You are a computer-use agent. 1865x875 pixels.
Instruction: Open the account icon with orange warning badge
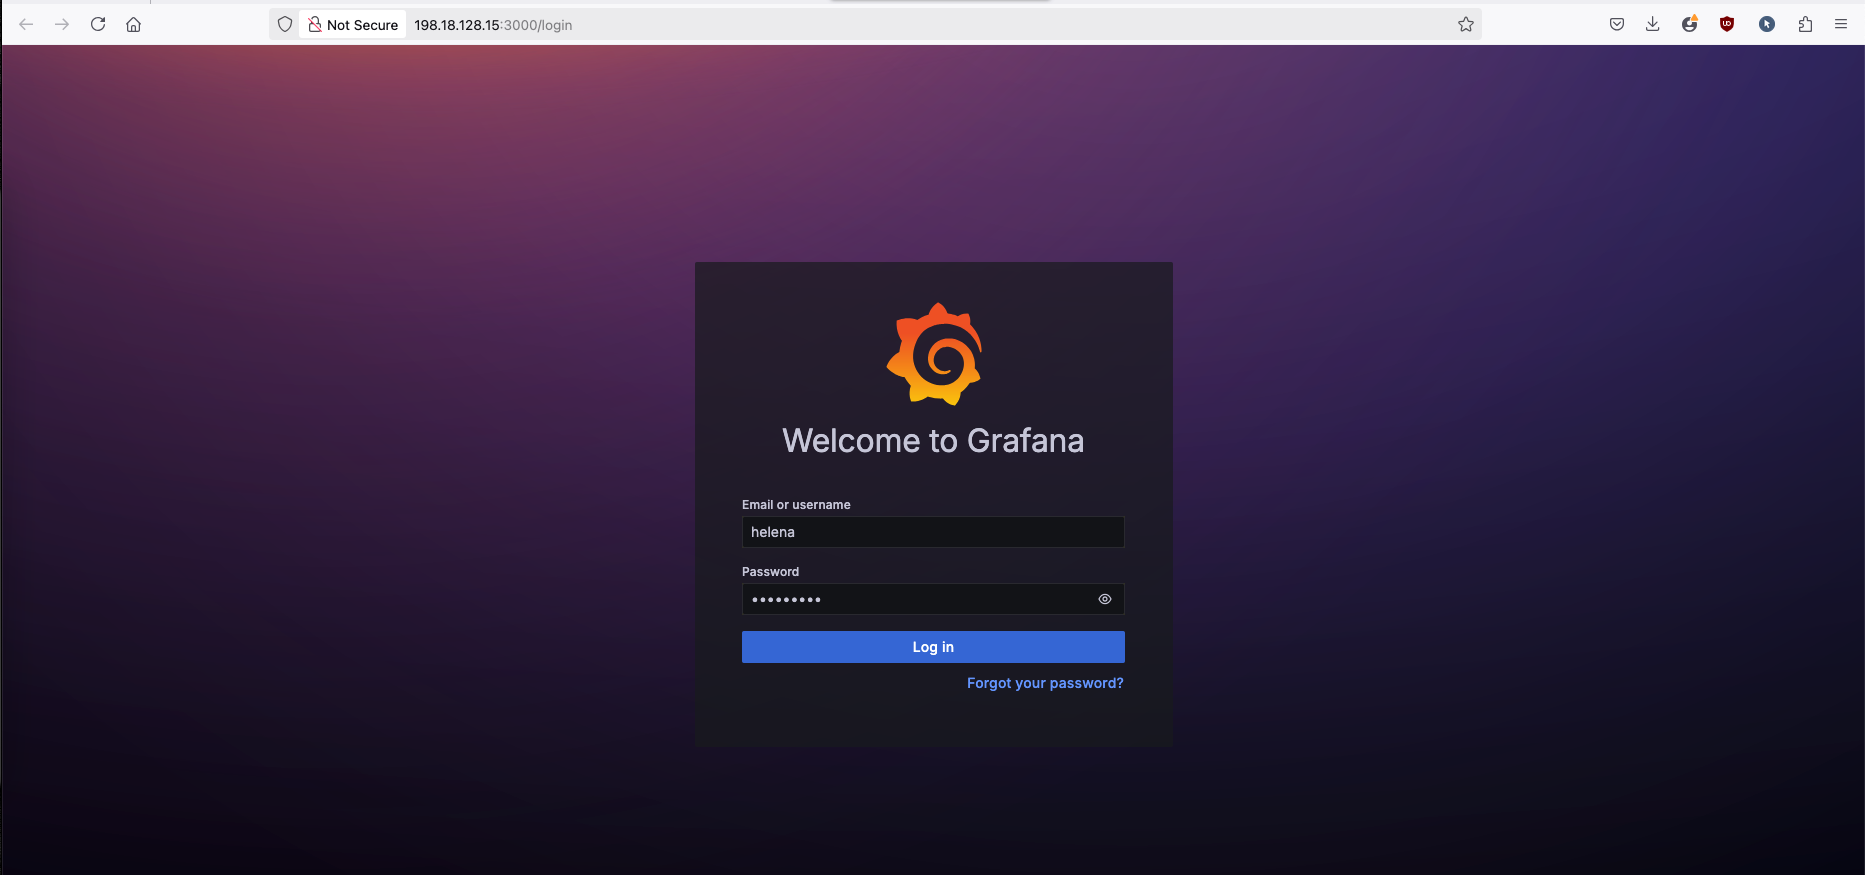click(1689, 24)
